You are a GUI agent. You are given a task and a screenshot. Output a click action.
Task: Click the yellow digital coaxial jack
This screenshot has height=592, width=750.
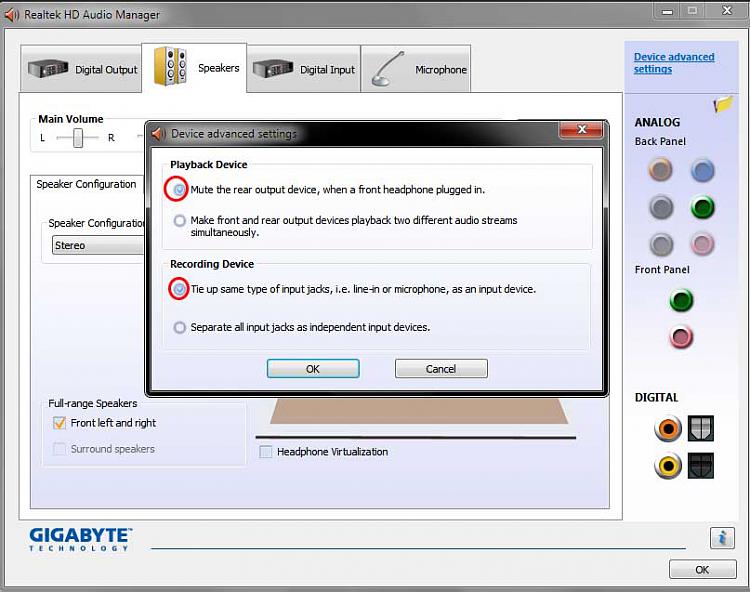click(668, 465)
